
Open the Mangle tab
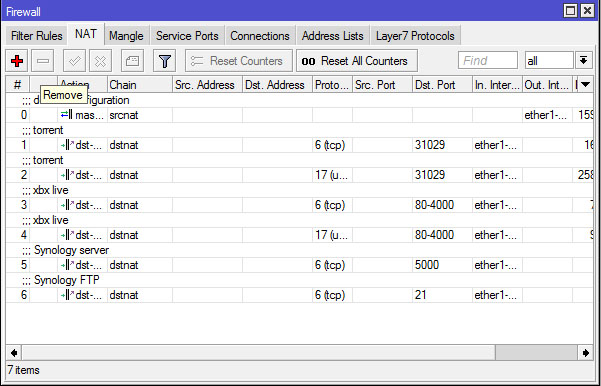(126, 36)
